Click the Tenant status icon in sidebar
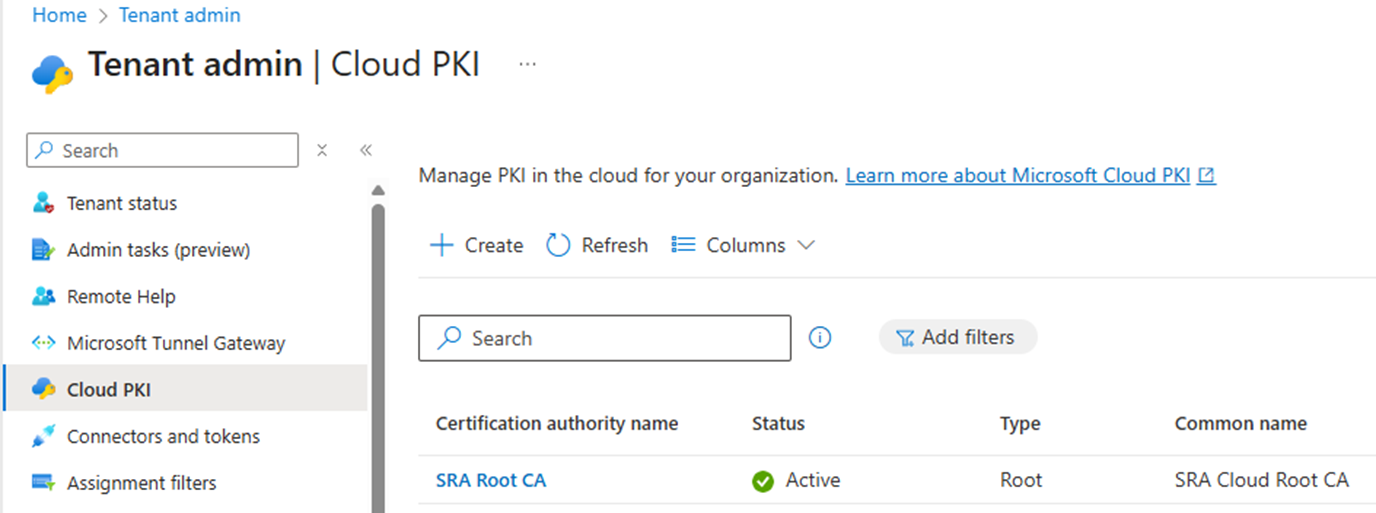Screen dimensions: 1376x513 click(x=43, y=203)
